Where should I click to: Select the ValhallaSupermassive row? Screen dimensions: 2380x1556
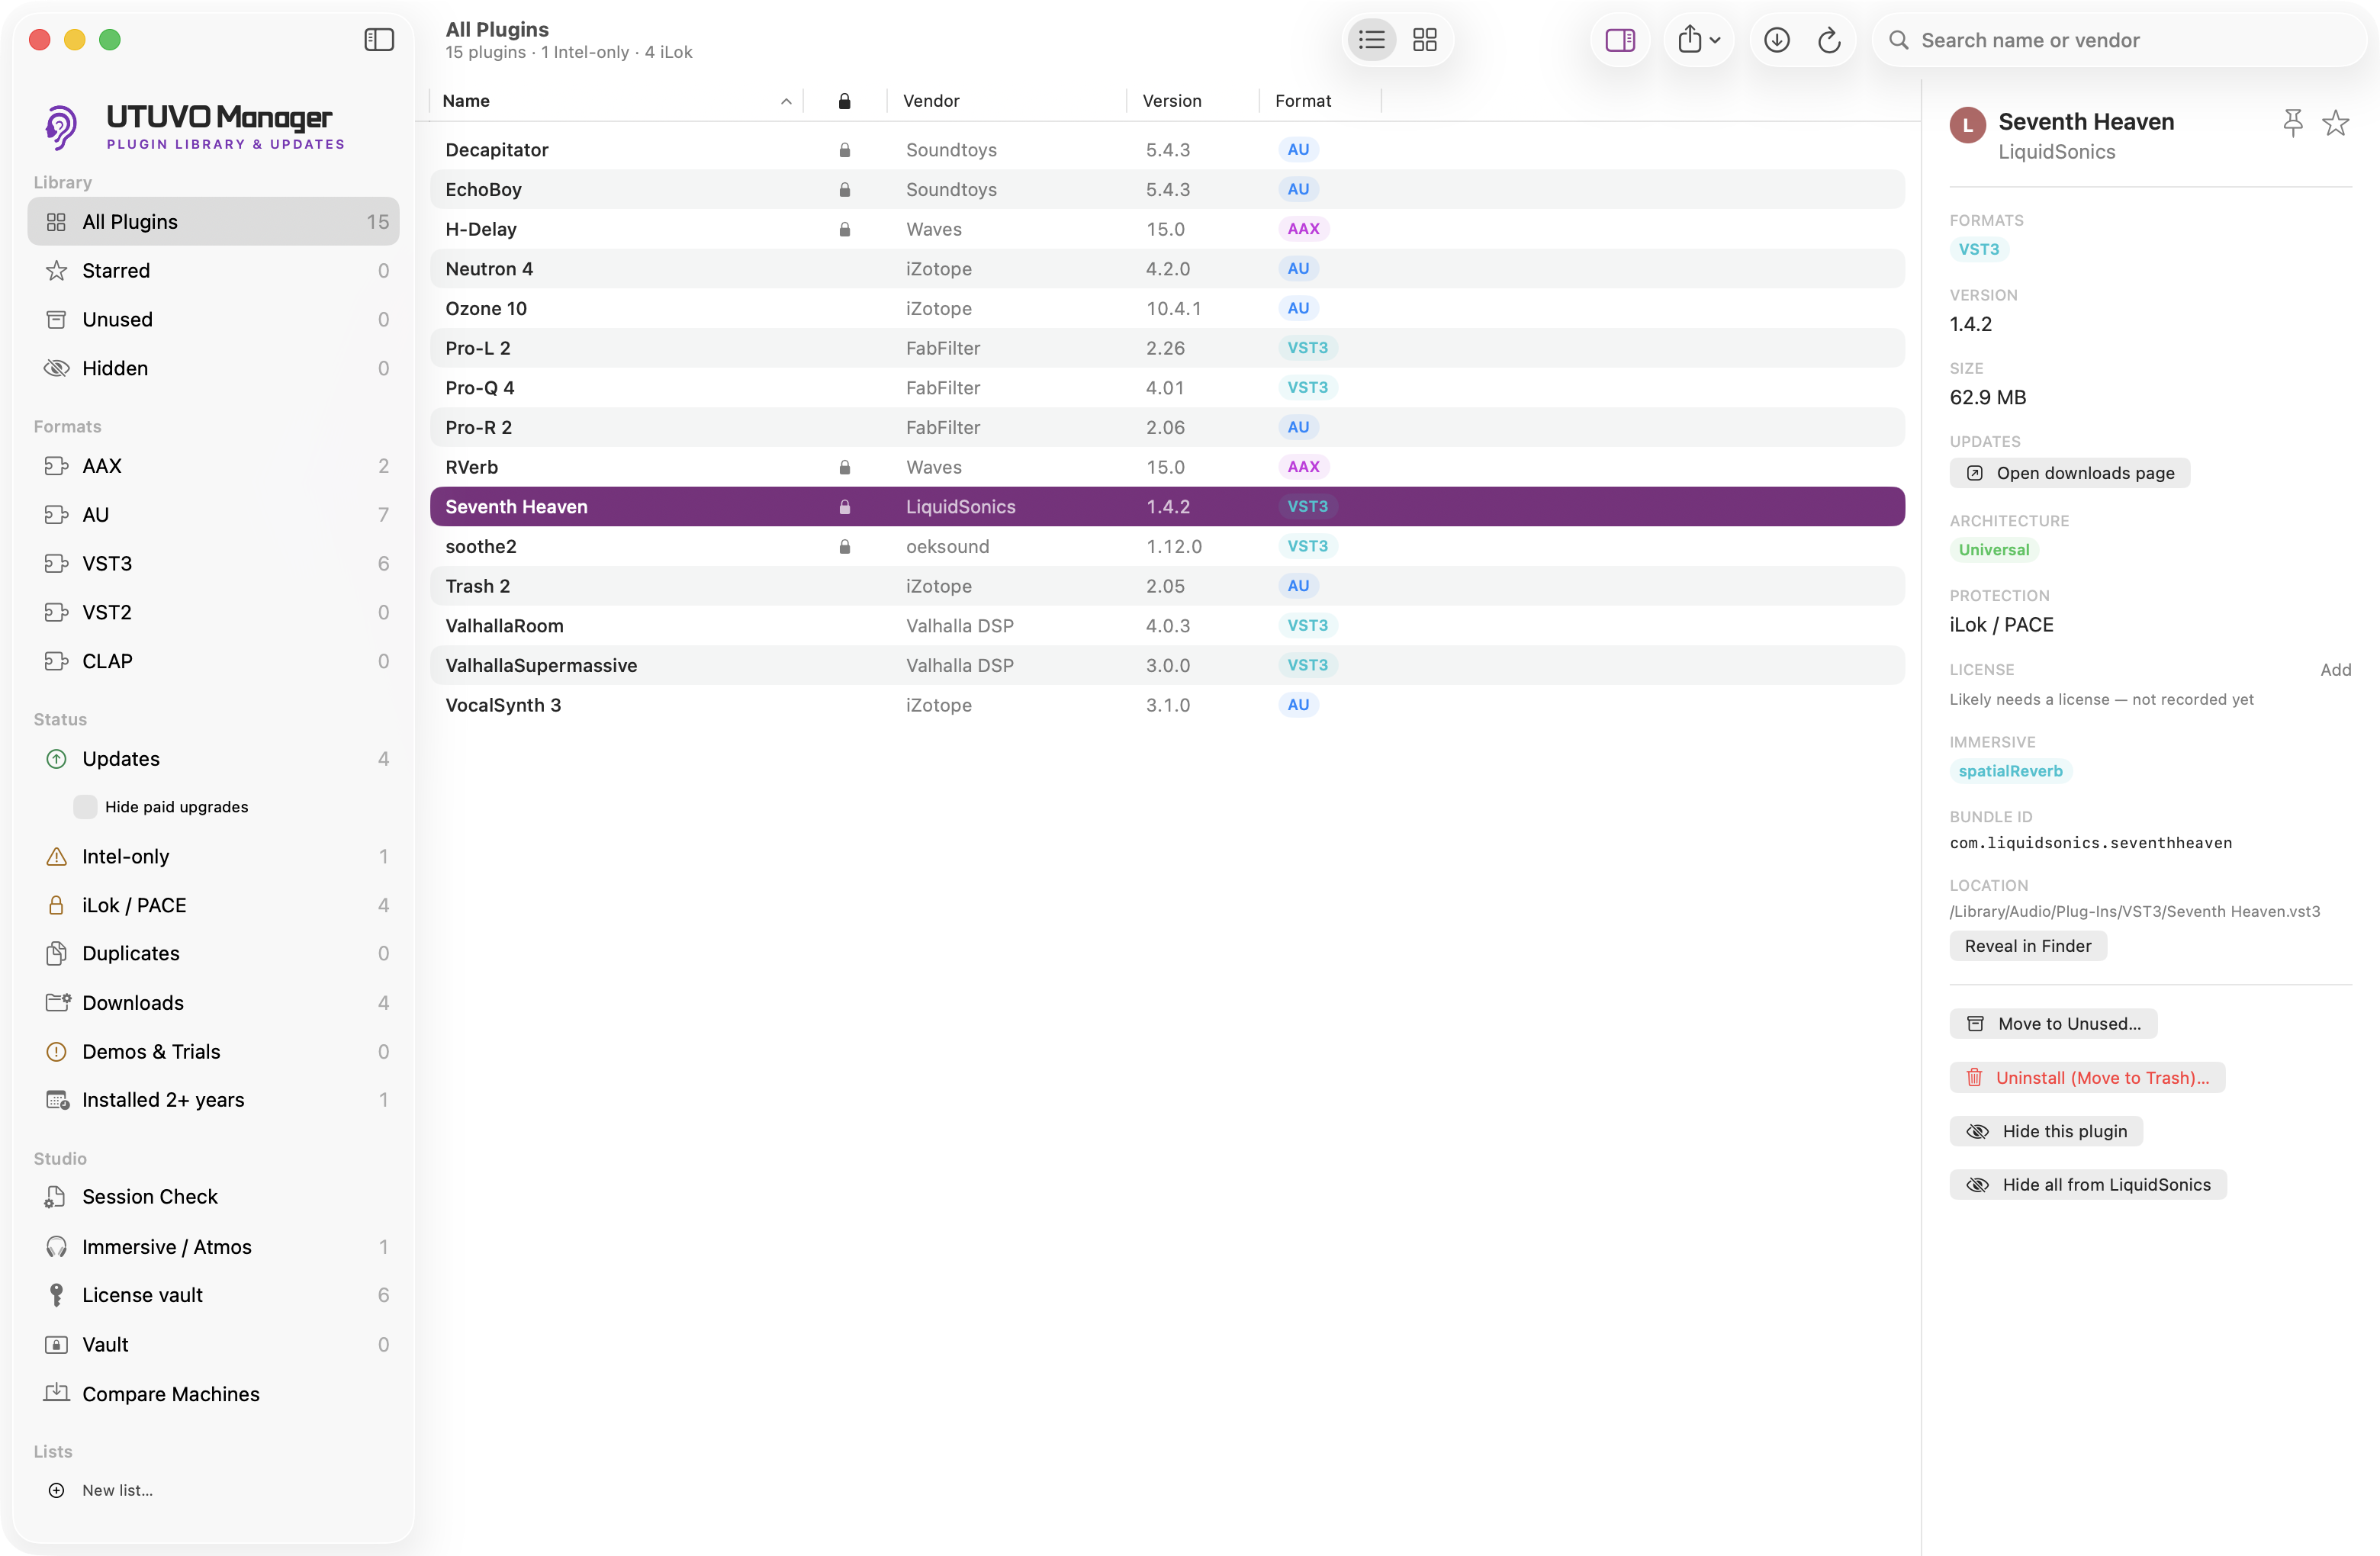[x=1167, y=666]
